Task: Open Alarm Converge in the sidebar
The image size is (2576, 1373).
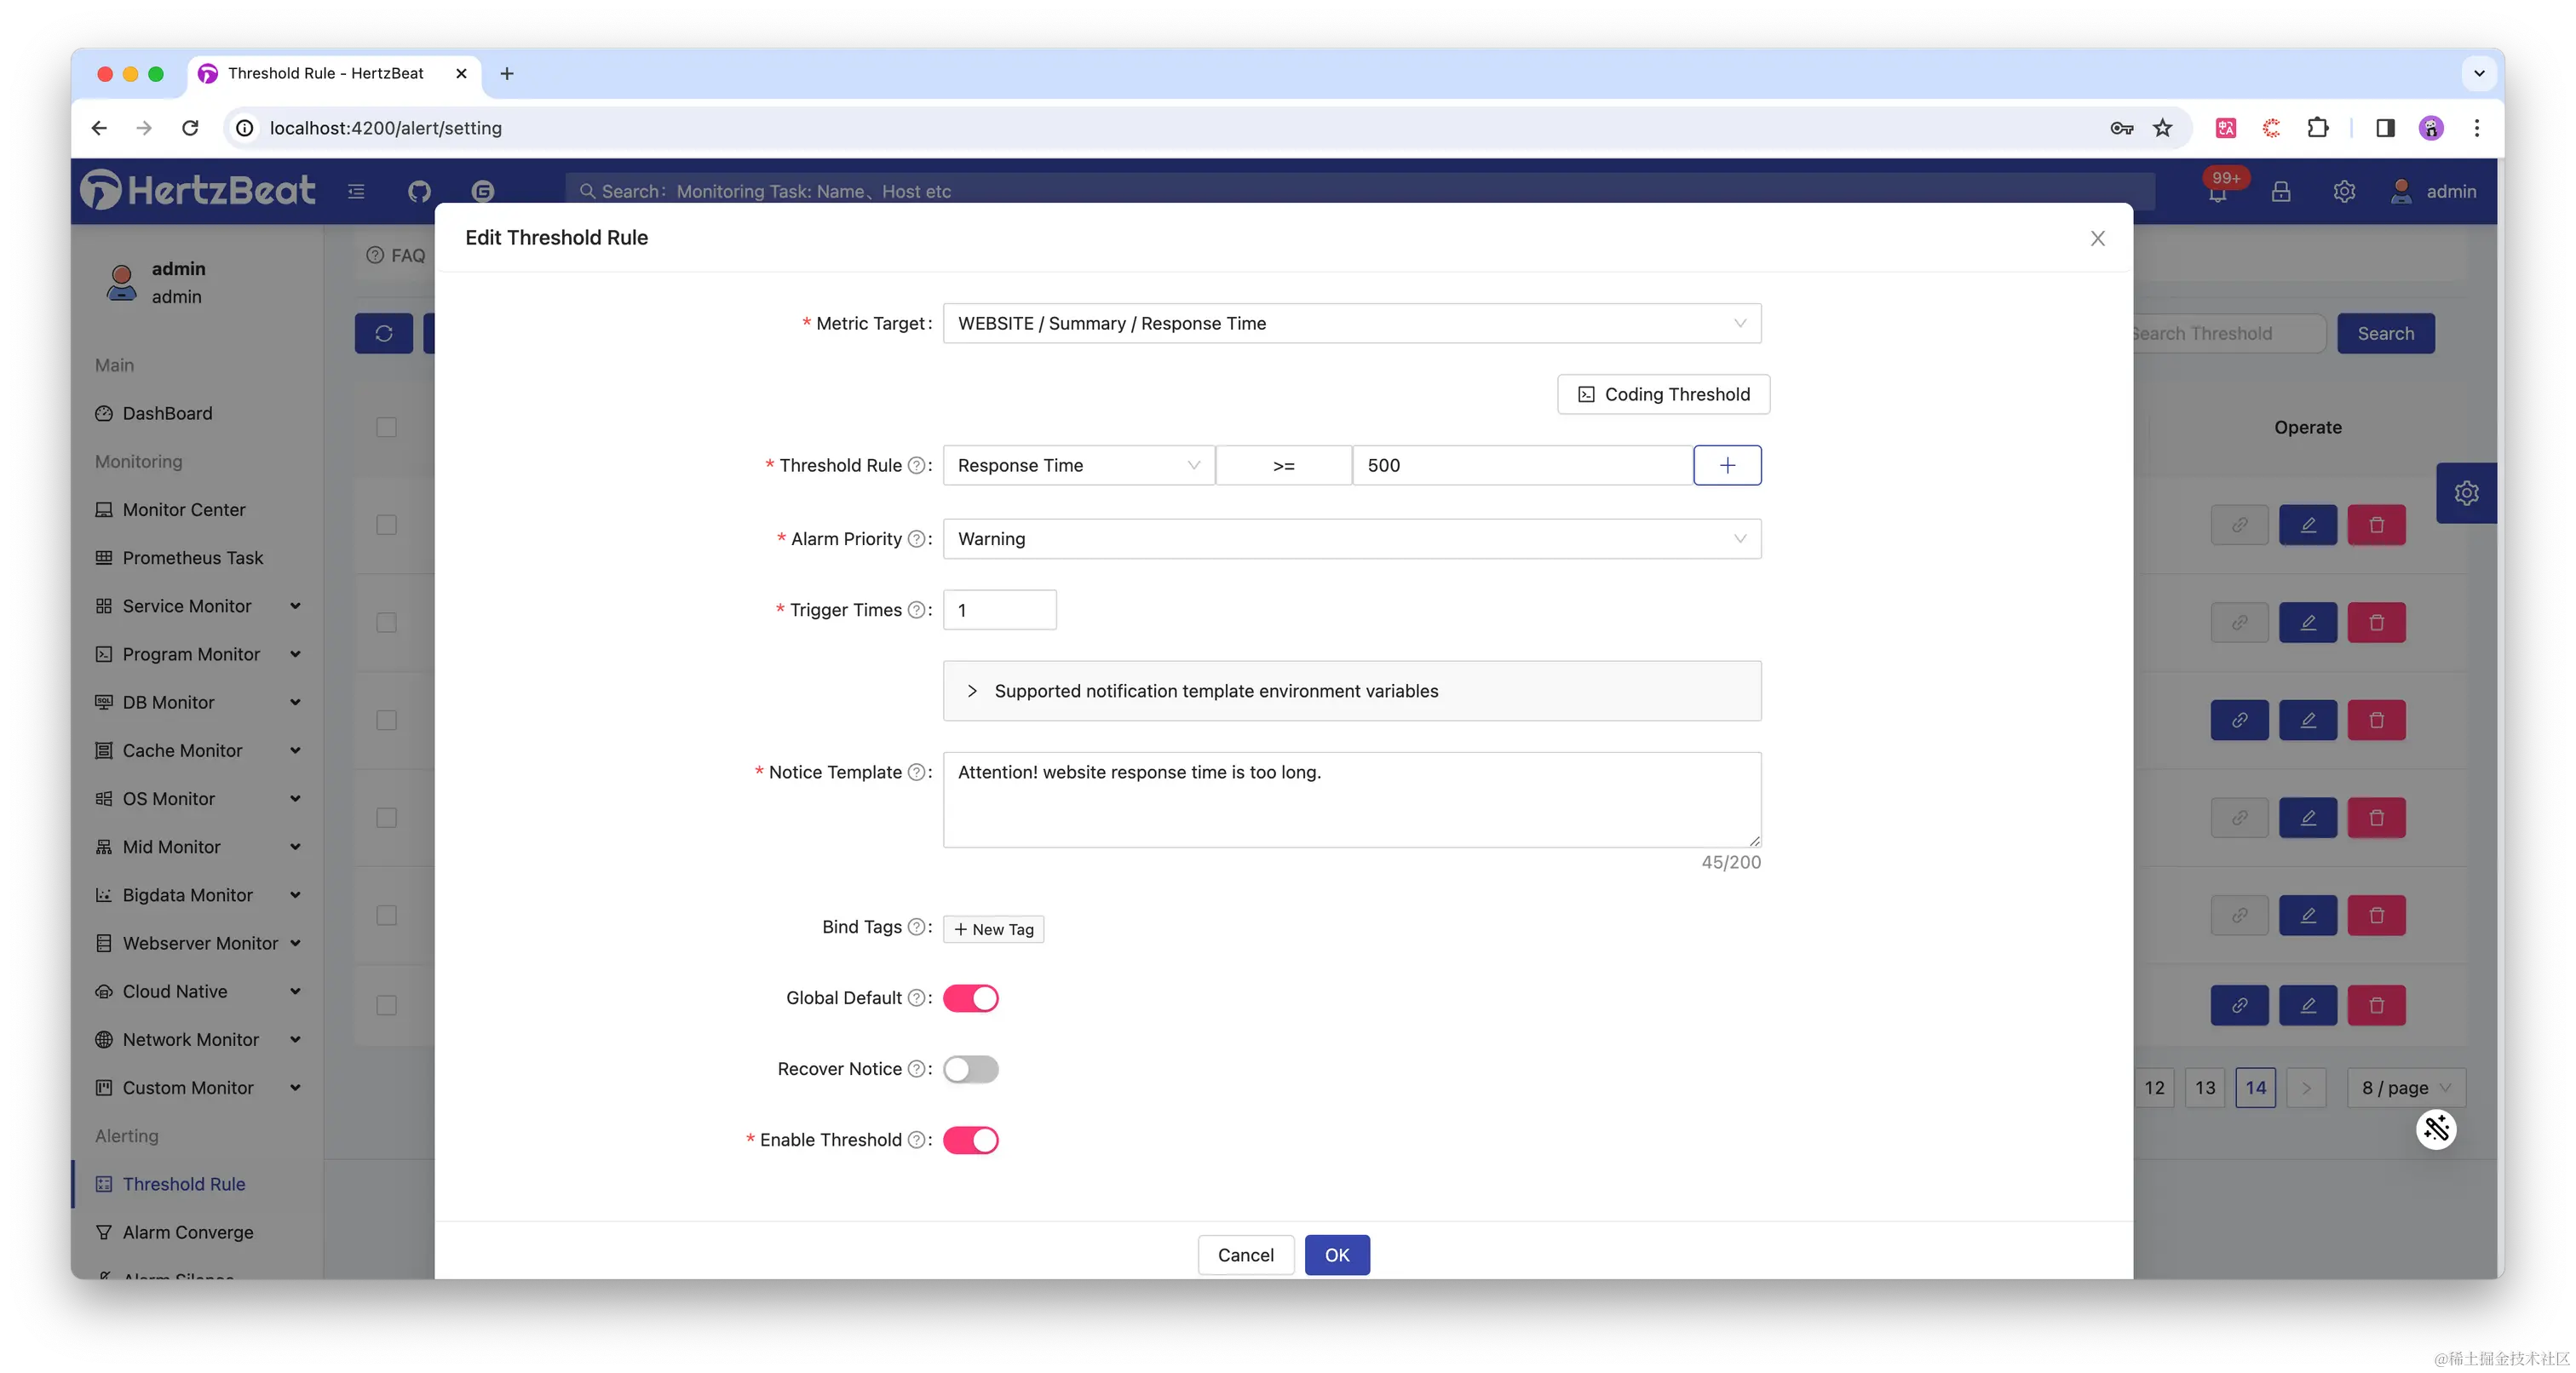Action: pos(187,1232)
